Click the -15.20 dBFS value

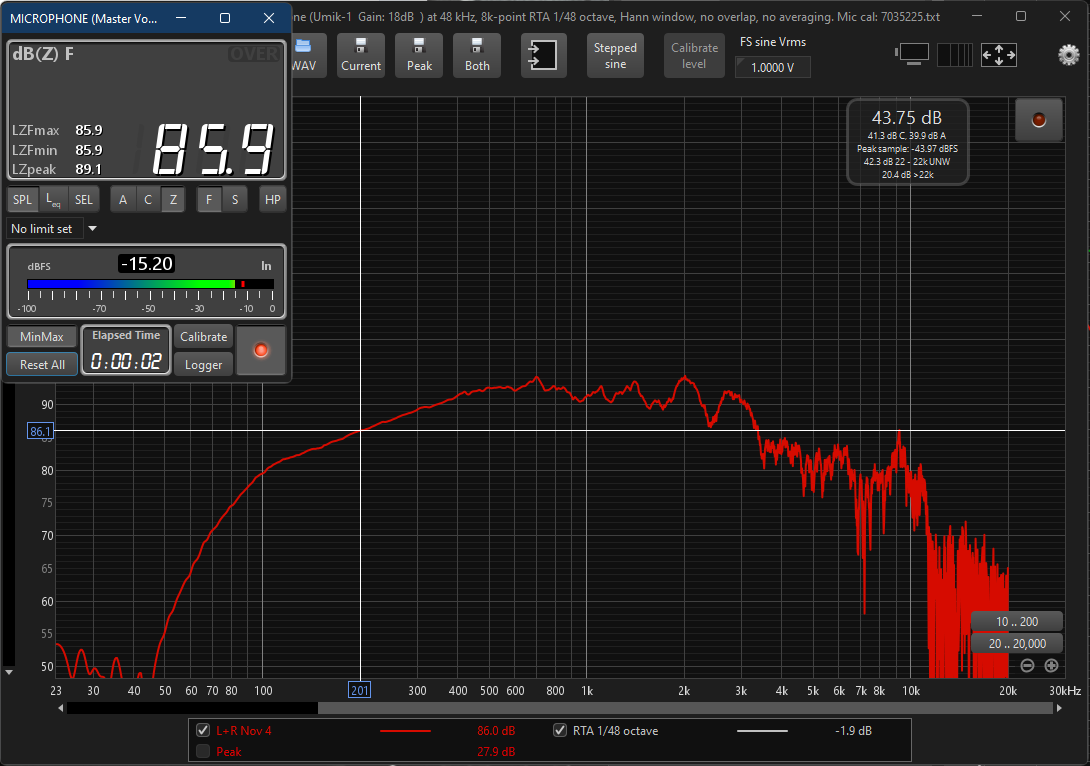(146, 264)
